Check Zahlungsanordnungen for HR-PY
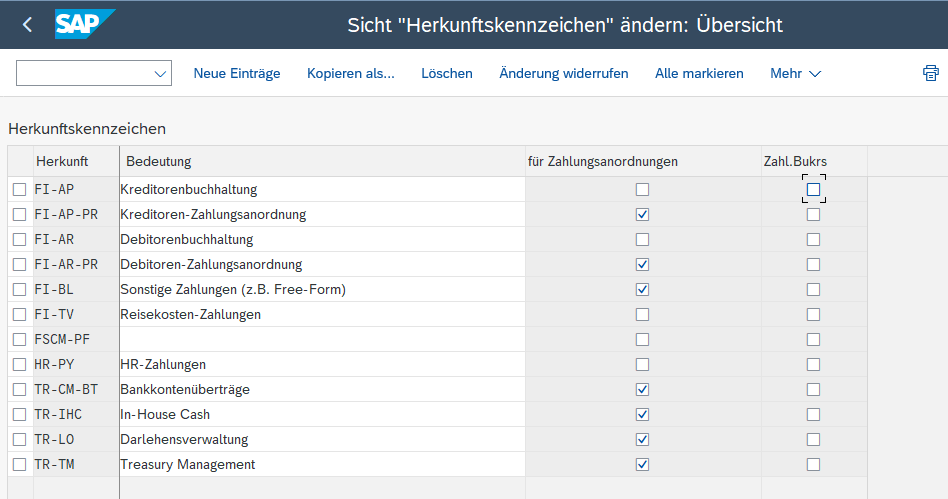948x499 pixels. (x=642, y=364)
